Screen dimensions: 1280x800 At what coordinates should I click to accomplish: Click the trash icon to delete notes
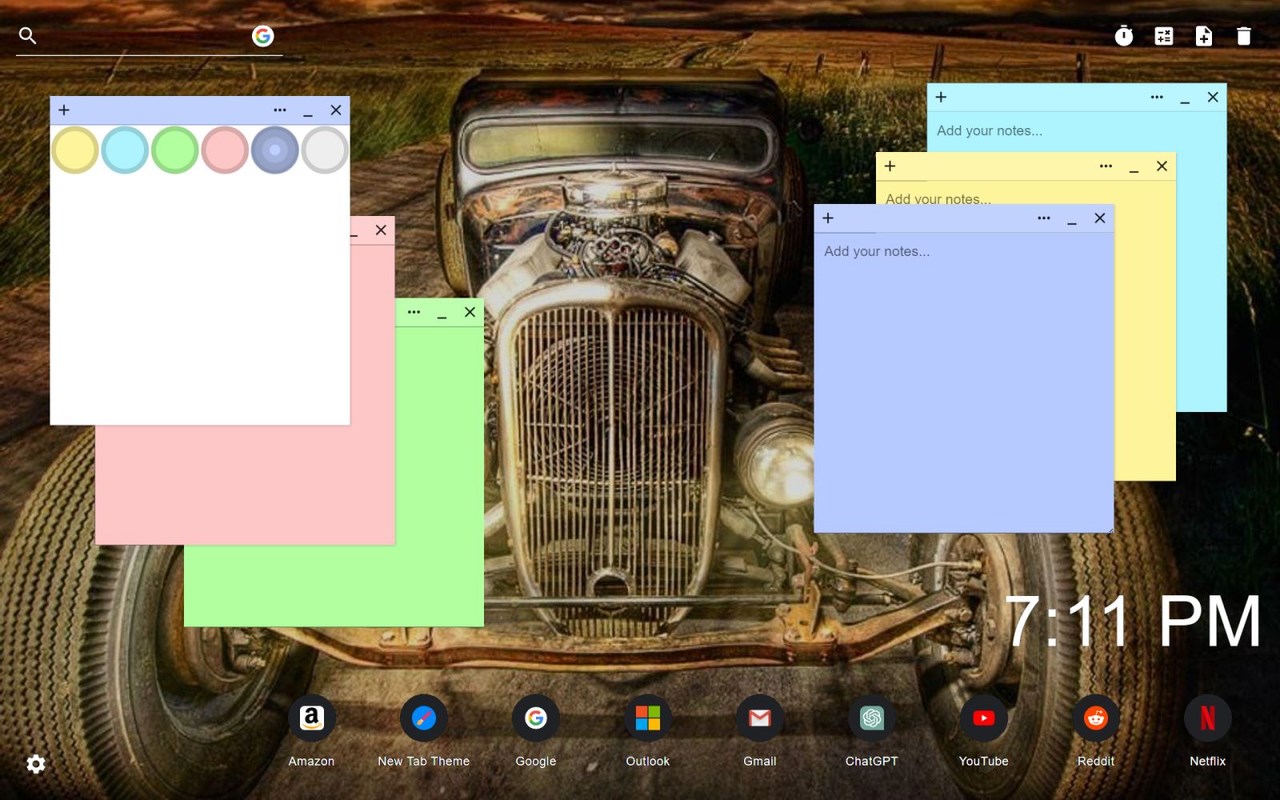tap(1244, 36)
